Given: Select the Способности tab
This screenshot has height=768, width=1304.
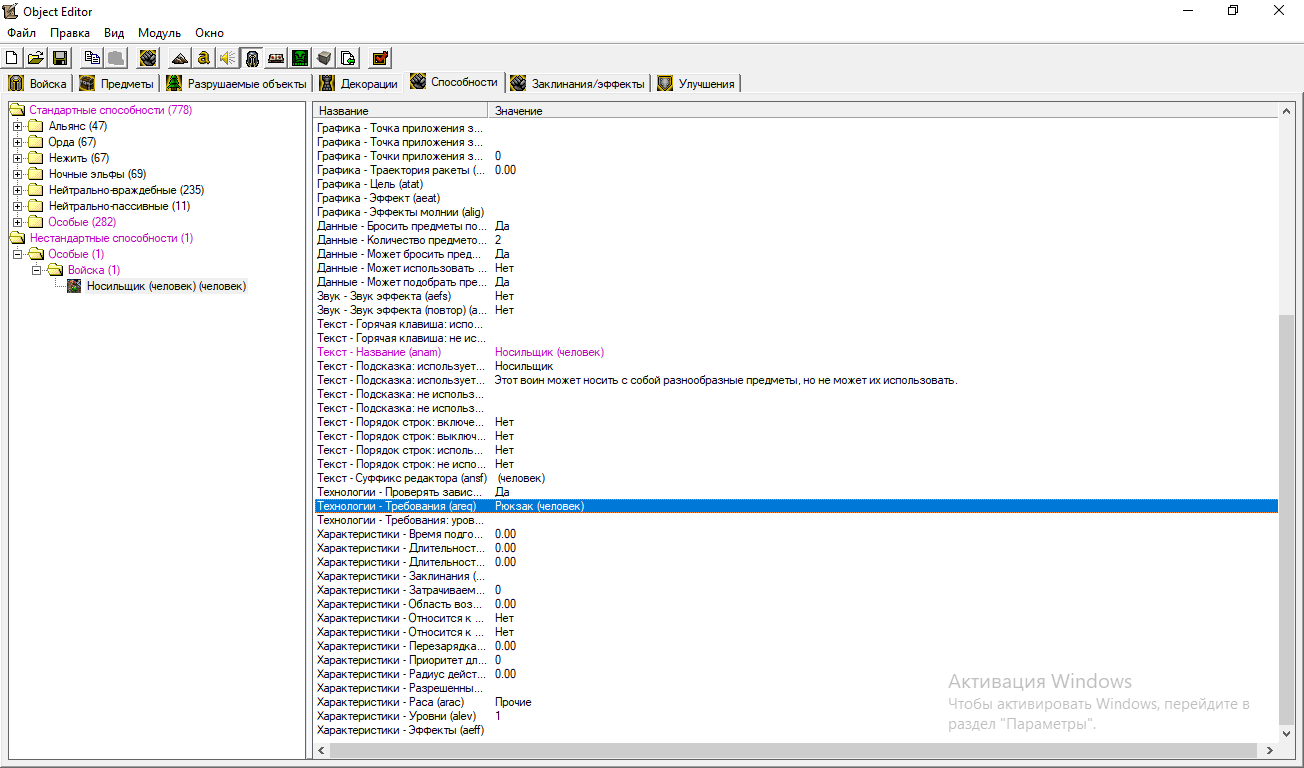Looking at the screenshot, I should click(x=454, y=82).
